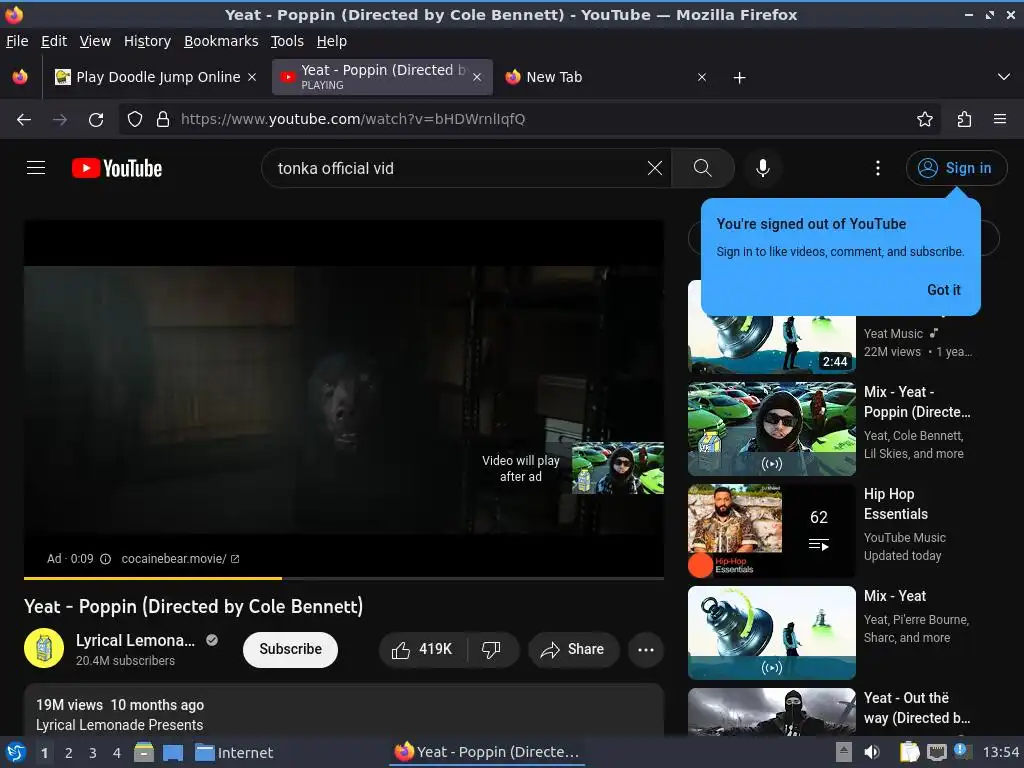The image size is (1024, 768).
Task: Close the Doodle Jump tab
Action: (251, 77)
